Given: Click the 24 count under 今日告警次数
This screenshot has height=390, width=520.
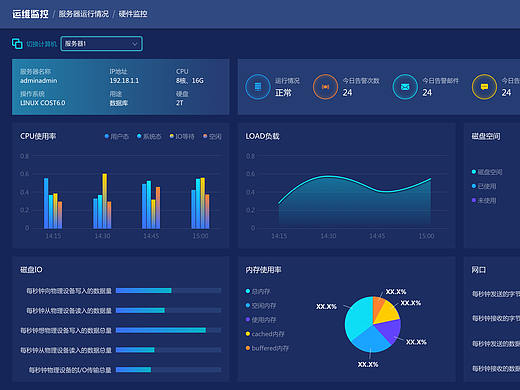Looking at the screenshot, I should (x=347, y=93).
